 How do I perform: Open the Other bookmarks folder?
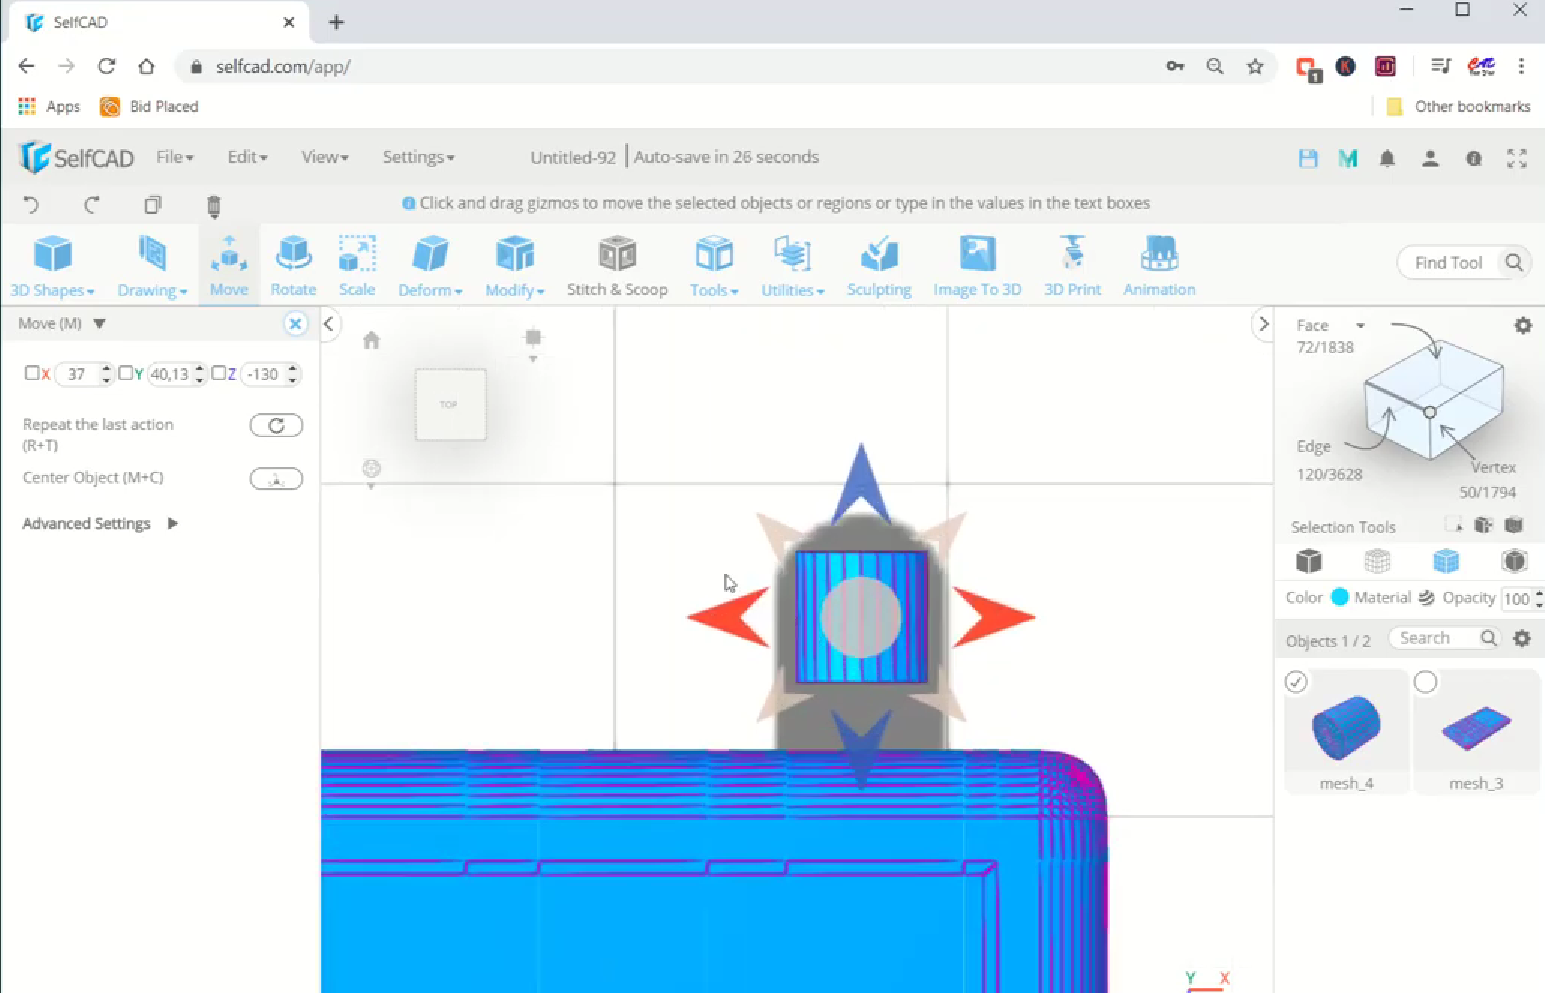click(1458, 106)
